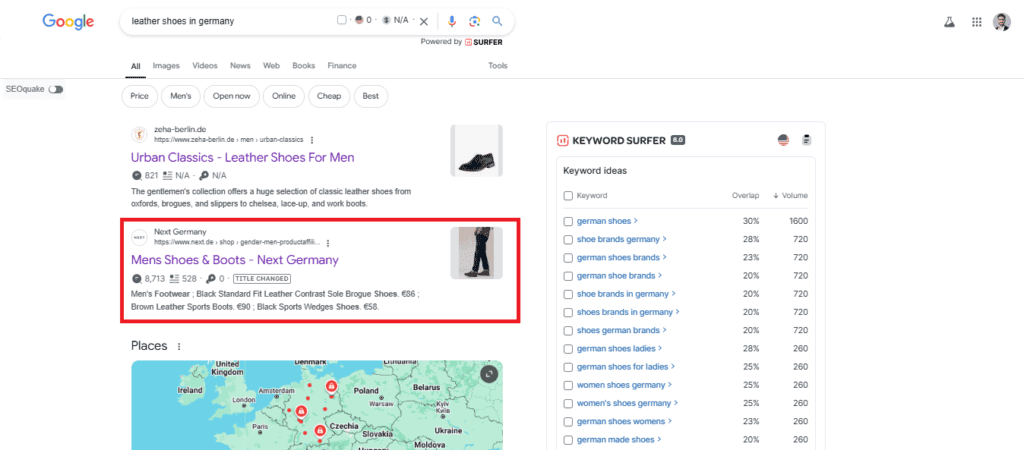Check the 'german shoes' keyword checkbox
The height and width of the screenshot is (450, 1024).
point(569,221)
